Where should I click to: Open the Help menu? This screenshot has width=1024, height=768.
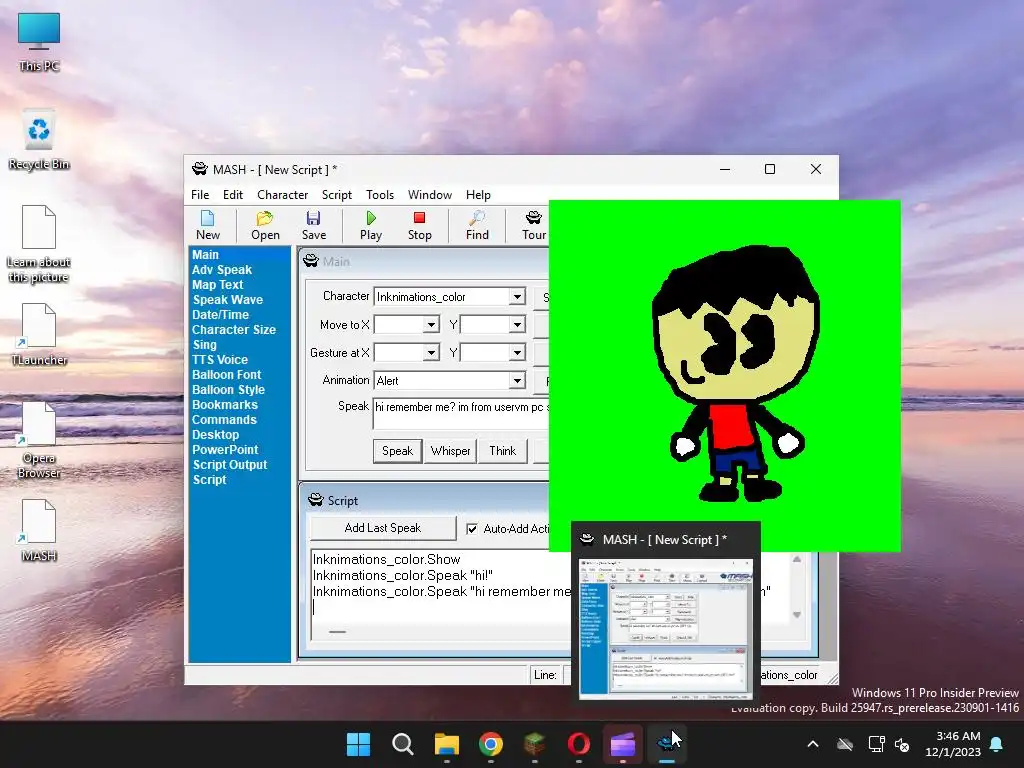point(478,195)
